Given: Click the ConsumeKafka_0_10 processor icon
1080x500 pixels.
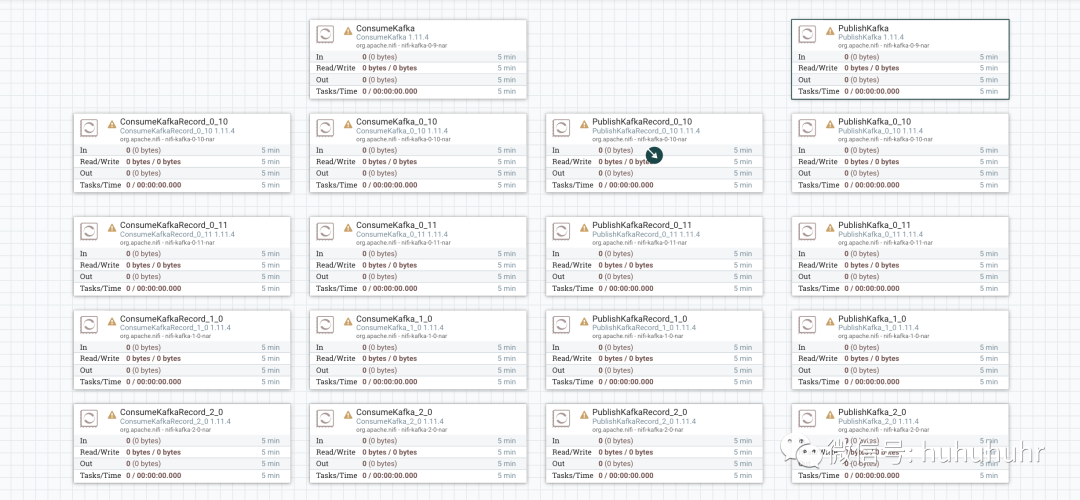Looking at the screenshot, I should pyautogui.click(x=325, y=127).
